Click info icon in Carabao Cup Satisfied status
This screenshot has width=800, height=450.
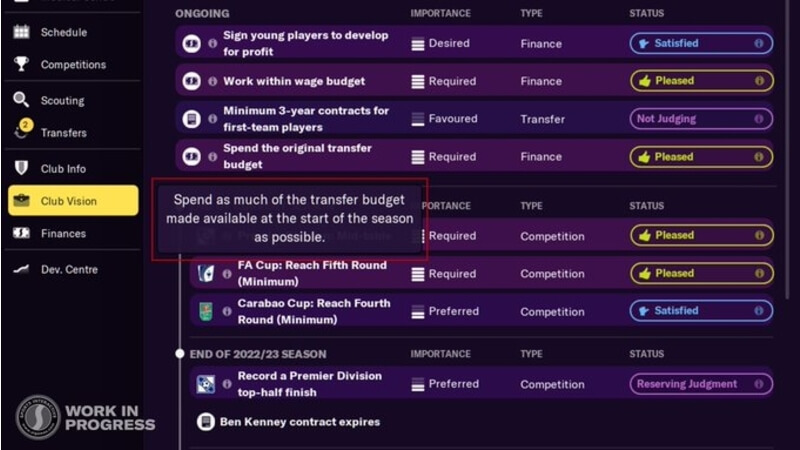click(x=759, y=311)
